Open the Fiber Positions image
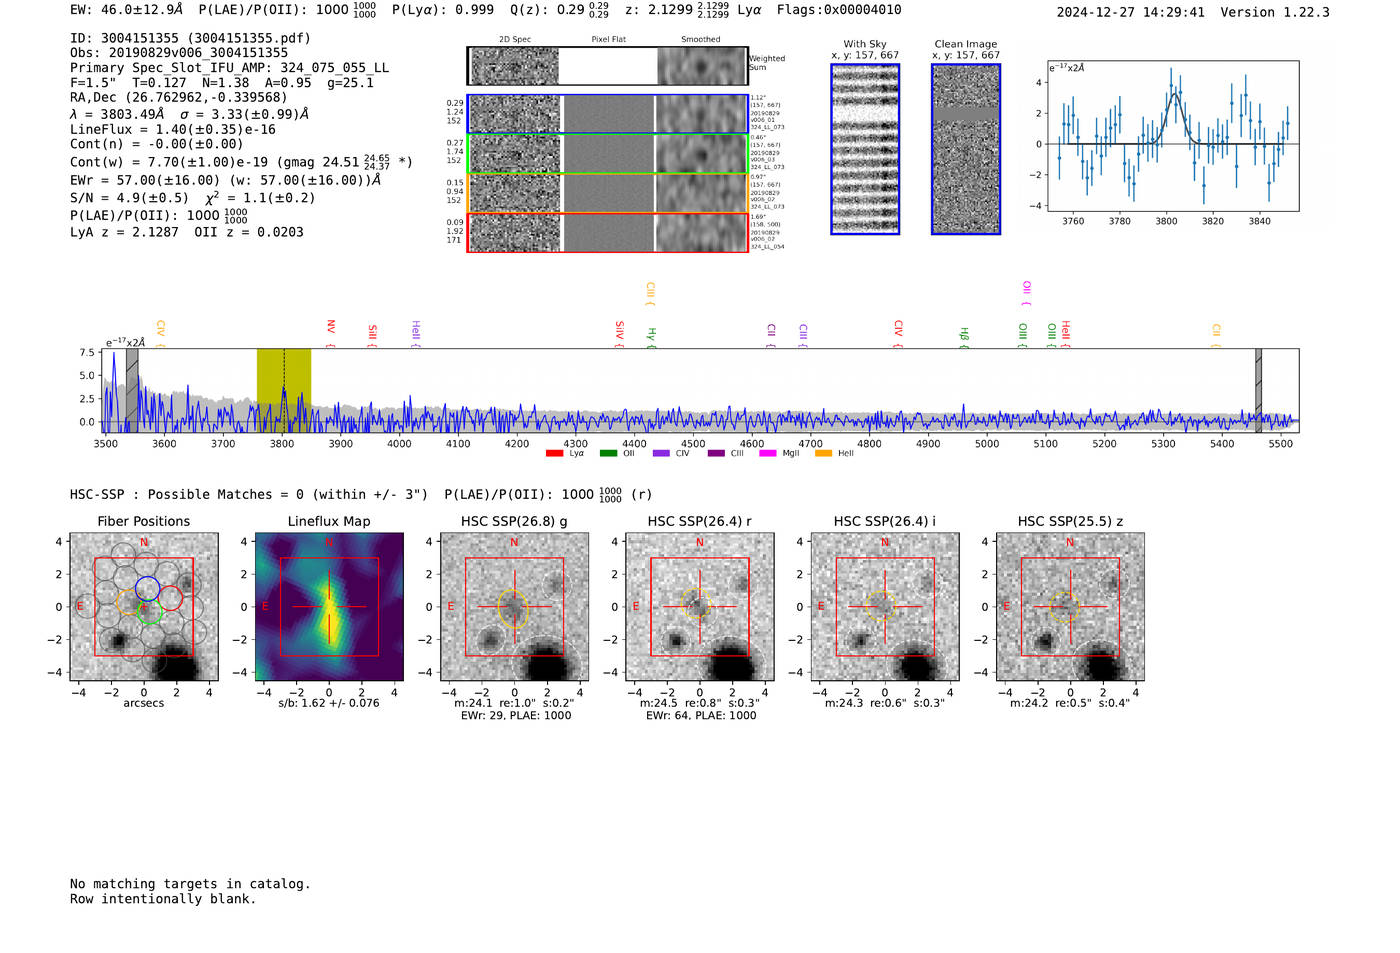Screen dimensions: 1400x953 coord(144,607)
